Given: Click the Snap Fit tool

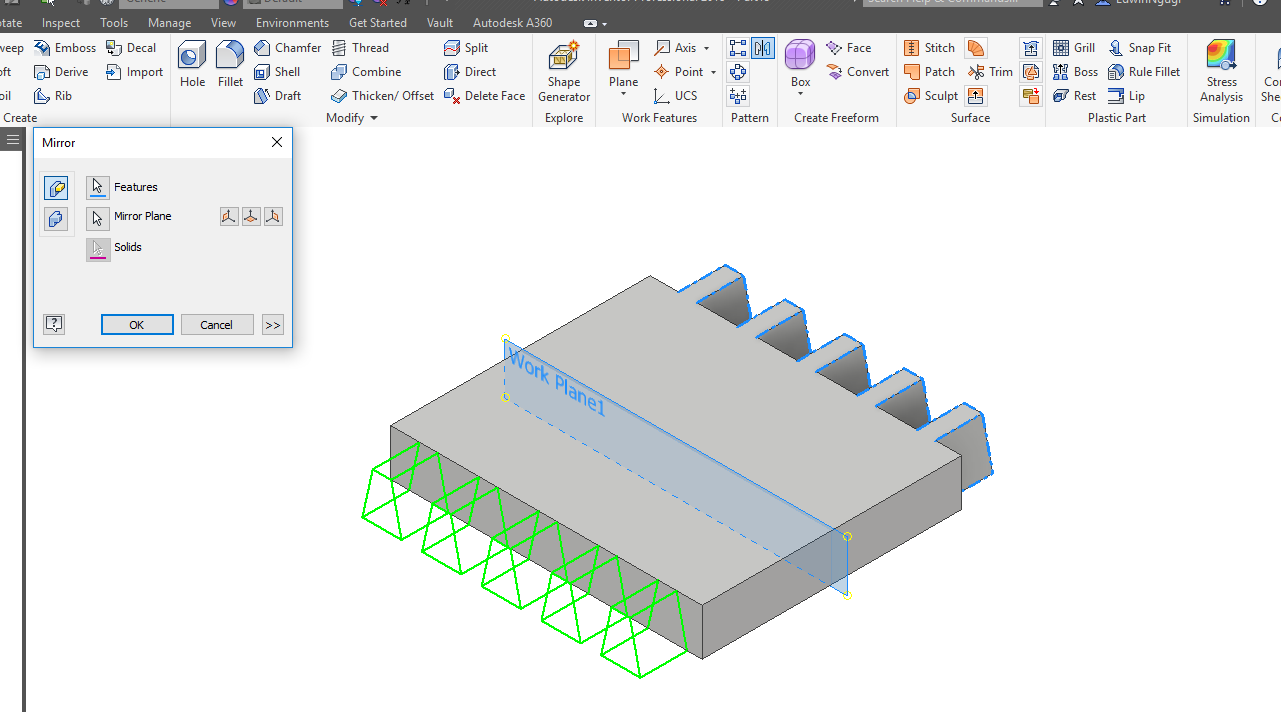Looking at the screenshot, I should pyautogui.click(x=1140, y=48).
